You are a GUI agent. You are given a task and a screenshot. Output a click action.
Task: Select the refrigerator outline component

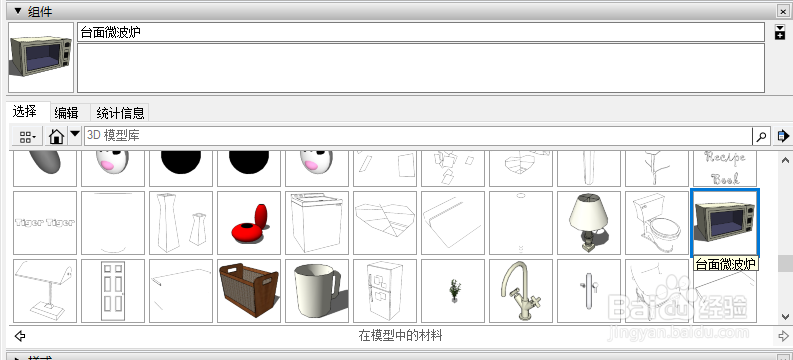tap(385, 291)
